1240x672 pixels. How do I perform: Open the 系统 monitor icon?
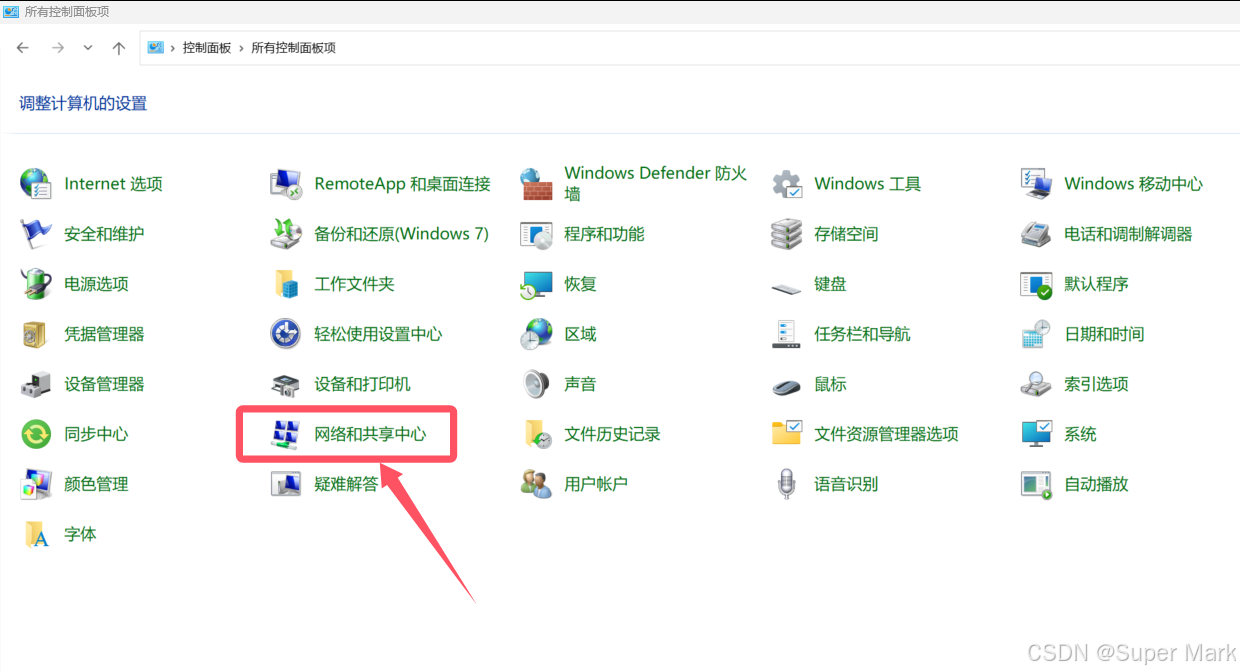(1036, 434)
